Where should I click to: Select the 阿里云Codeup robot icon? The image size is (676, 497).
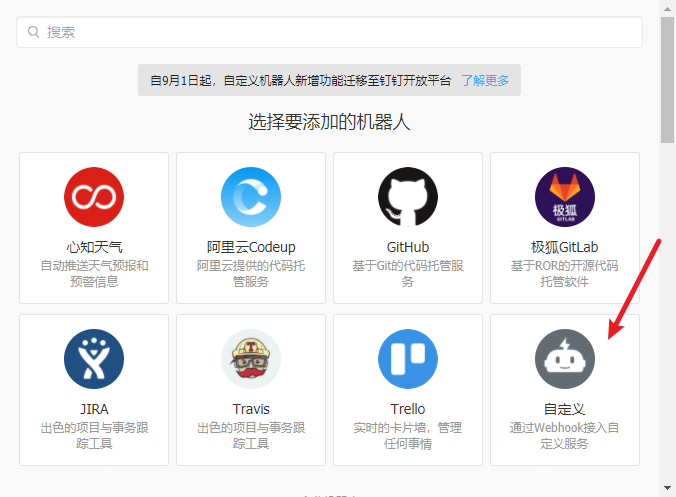click(x=251, y=197)
